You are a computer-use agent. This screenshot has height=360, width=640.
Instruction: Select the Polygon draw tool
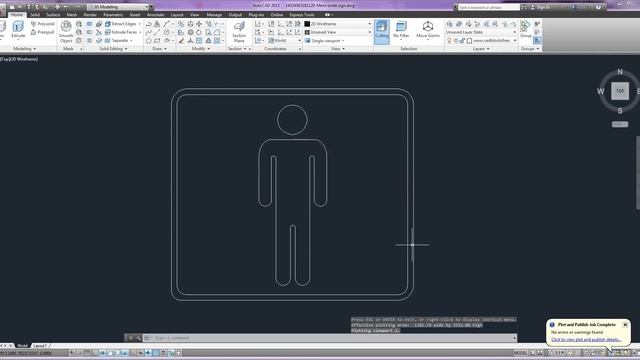pos(149,40)
